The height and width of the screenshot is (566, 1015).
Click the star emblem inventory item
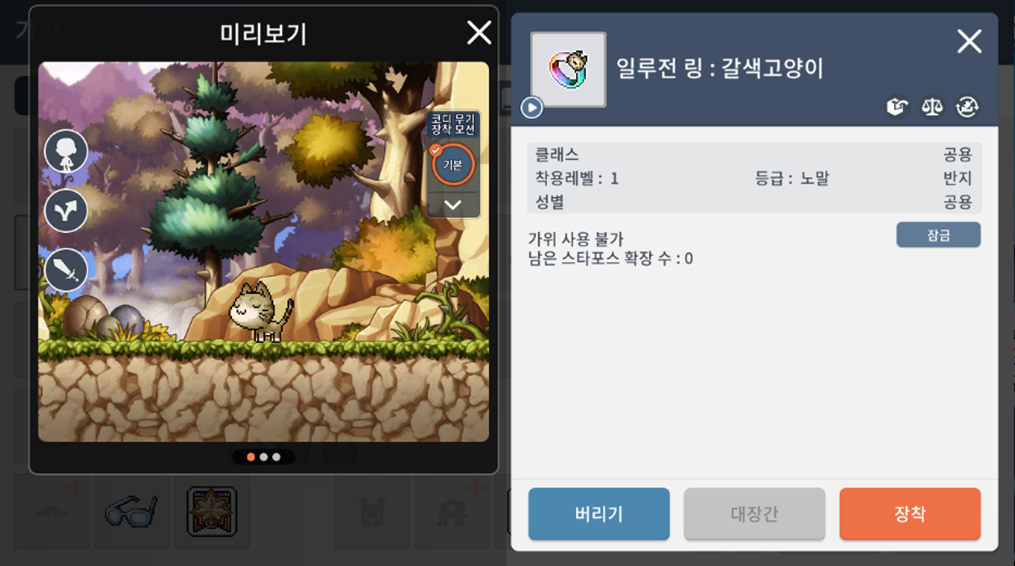point(212,512)
